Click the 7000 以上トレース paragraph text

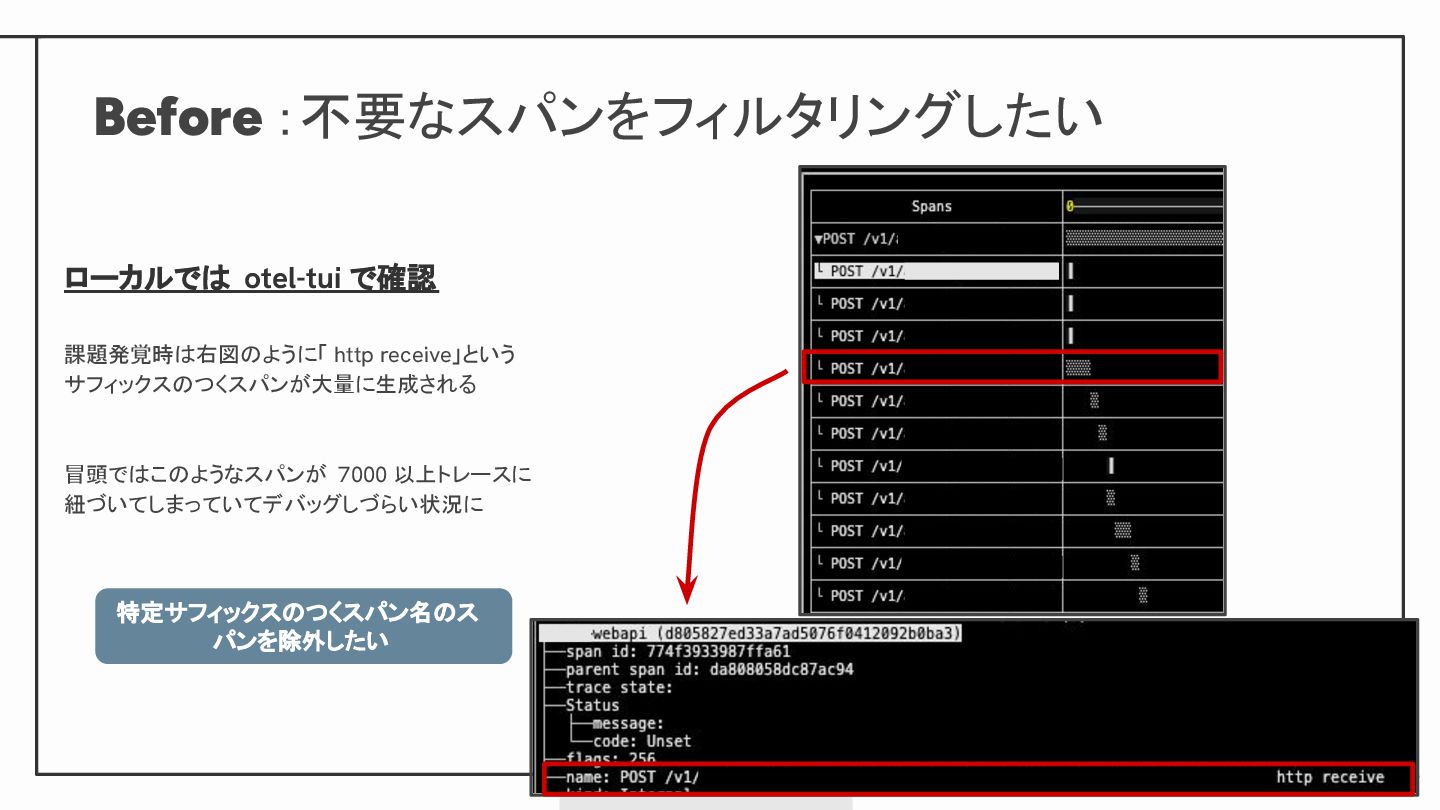(x=298, y=489)
